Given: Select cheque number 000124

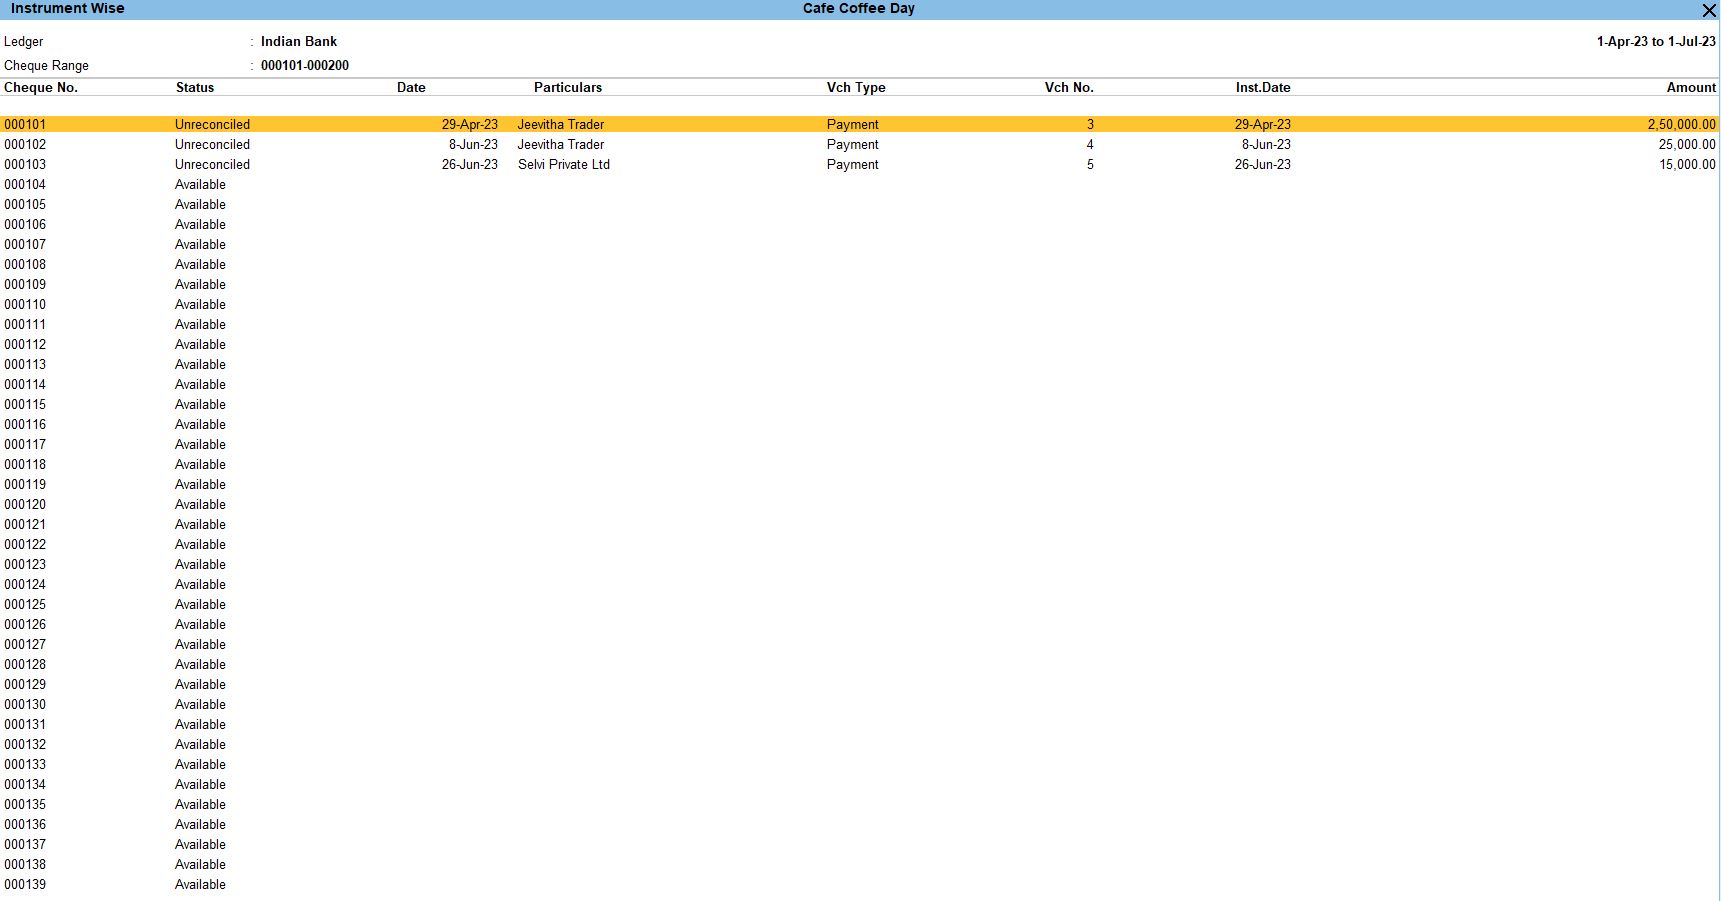Looking at the screenshot, I should (x=25, y=584).
